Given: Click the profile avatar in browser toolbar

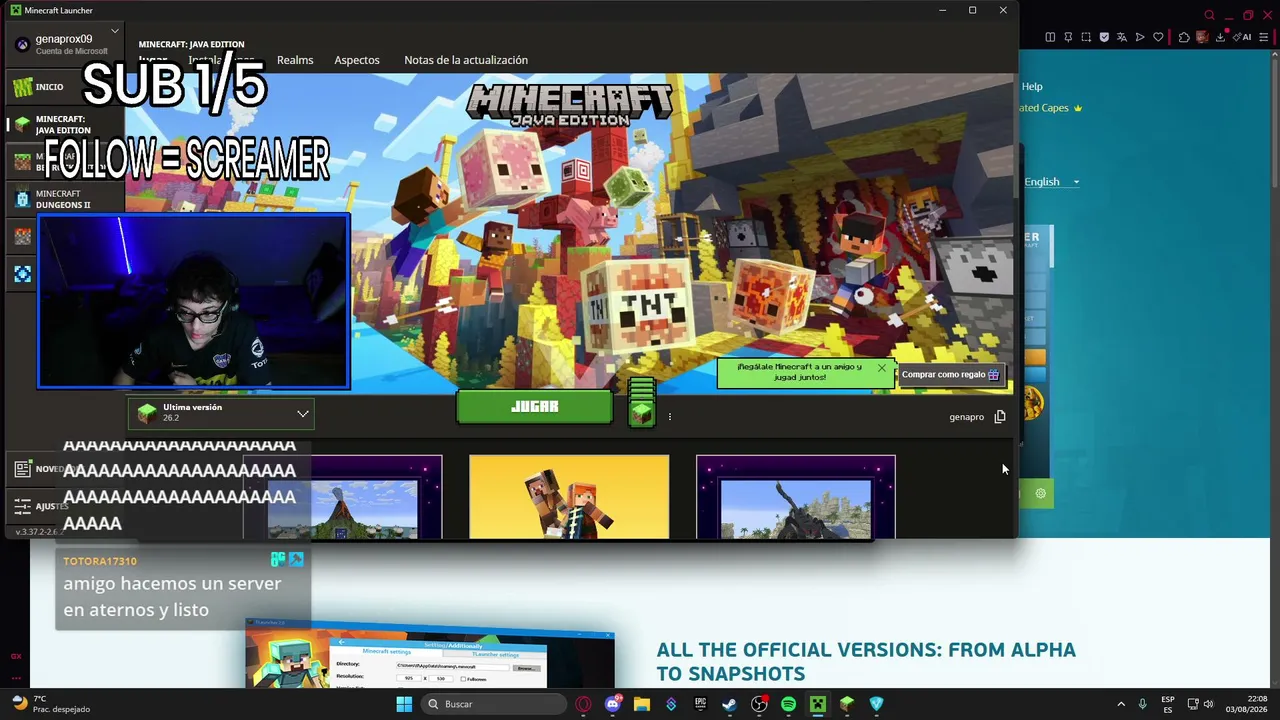Looking at the screenshot, I should pyautogui.click(x=1202, y=37).
